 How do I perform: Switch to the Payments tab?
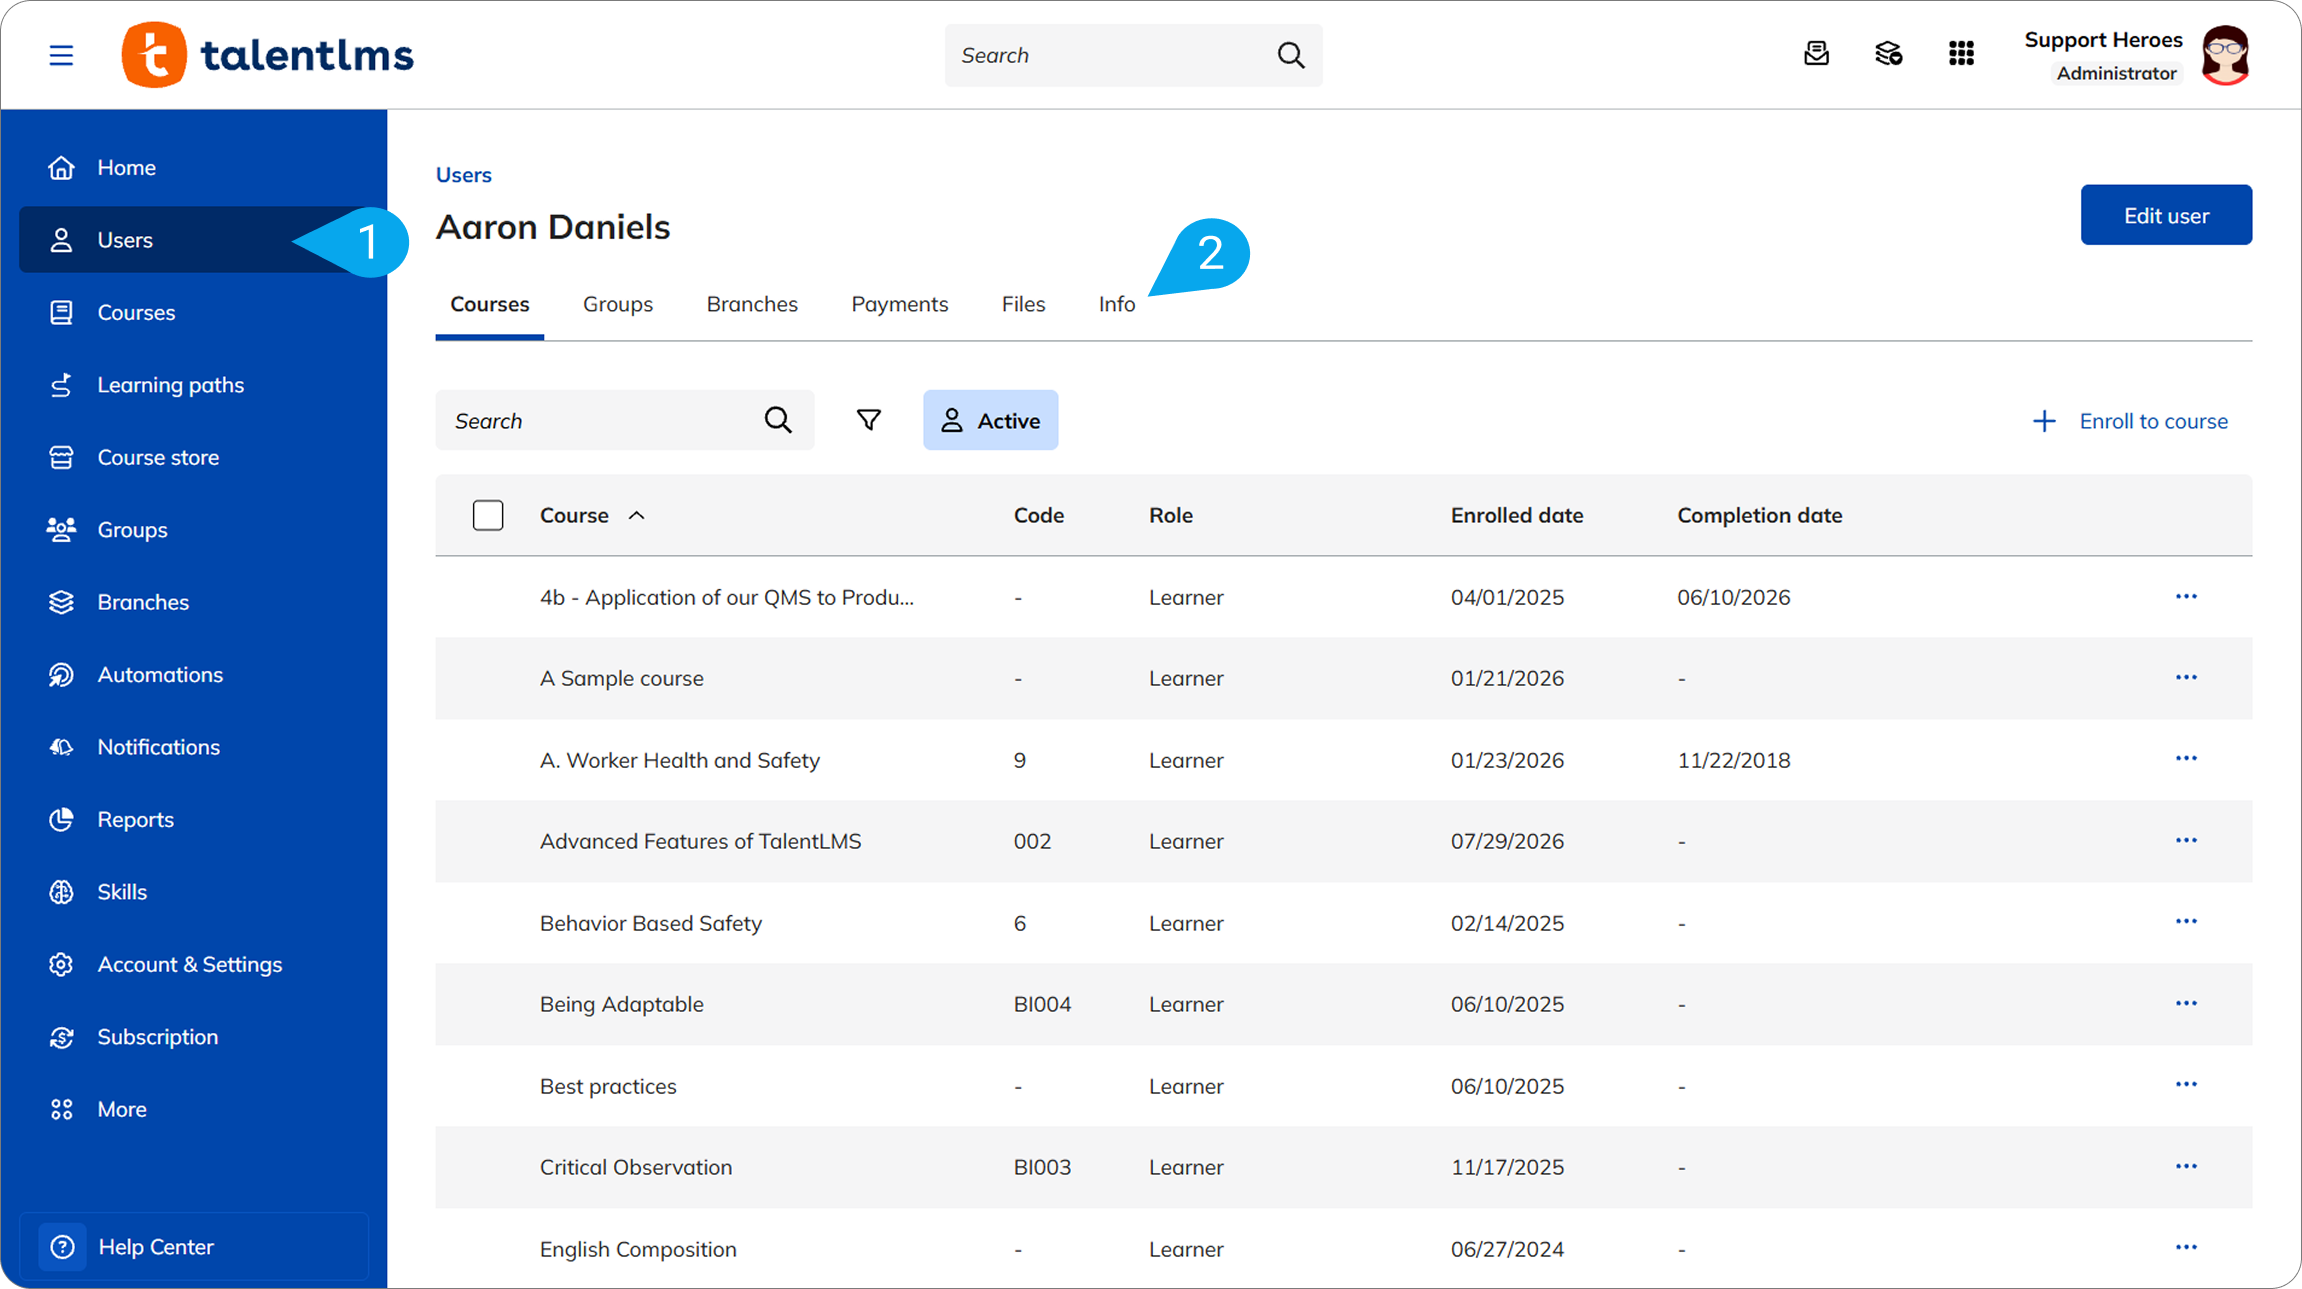[x=899, y=304]
